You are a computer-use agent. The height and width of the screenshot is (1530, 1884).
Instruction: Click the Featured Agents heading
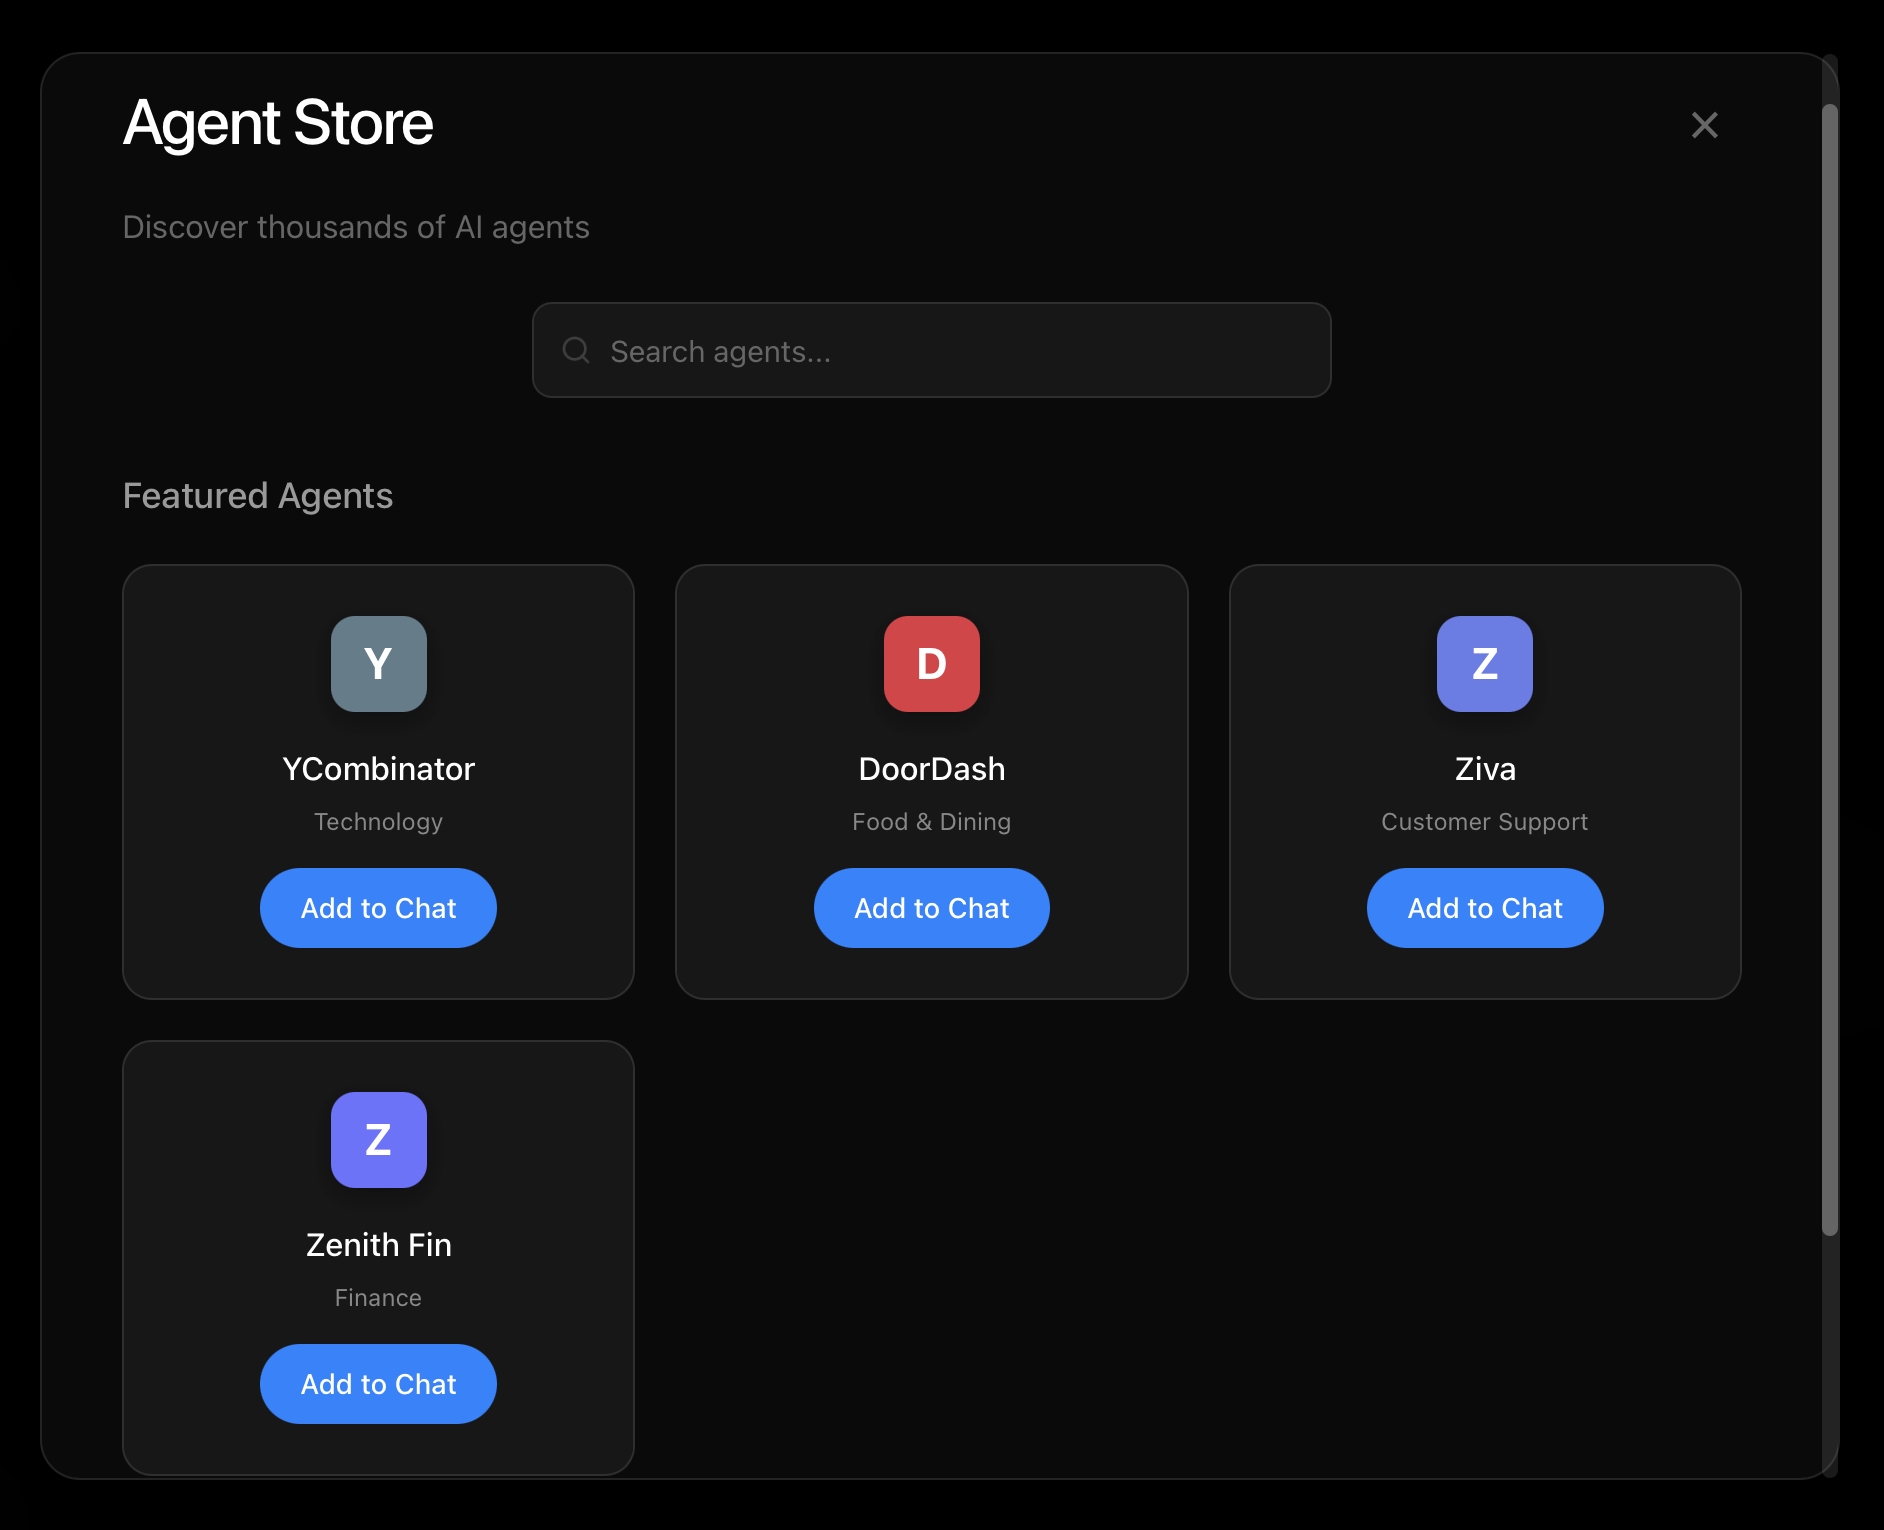(x=258, y=496)
